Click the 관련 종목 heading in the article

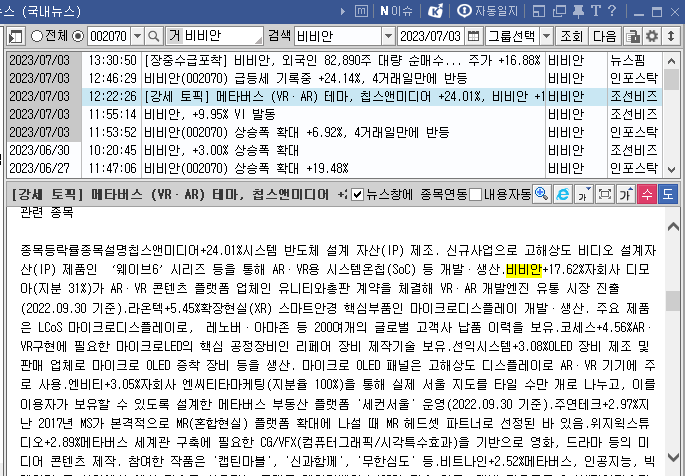pos(46,213)
